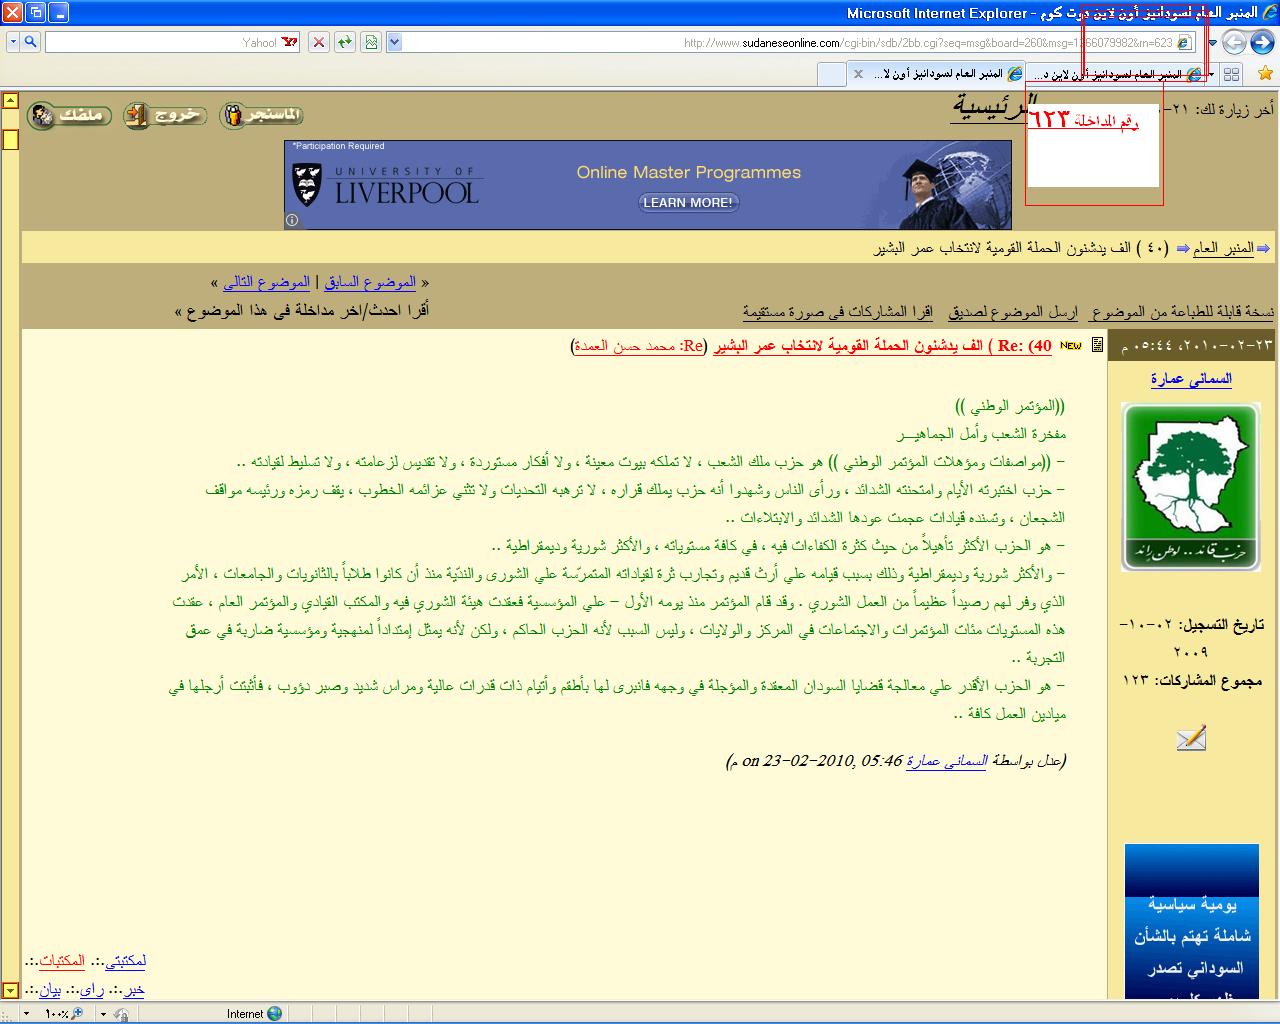Close the current tab with X
Image resolution: width=1280 pixels, height=1024 pixels.
(x=858, y=74)
